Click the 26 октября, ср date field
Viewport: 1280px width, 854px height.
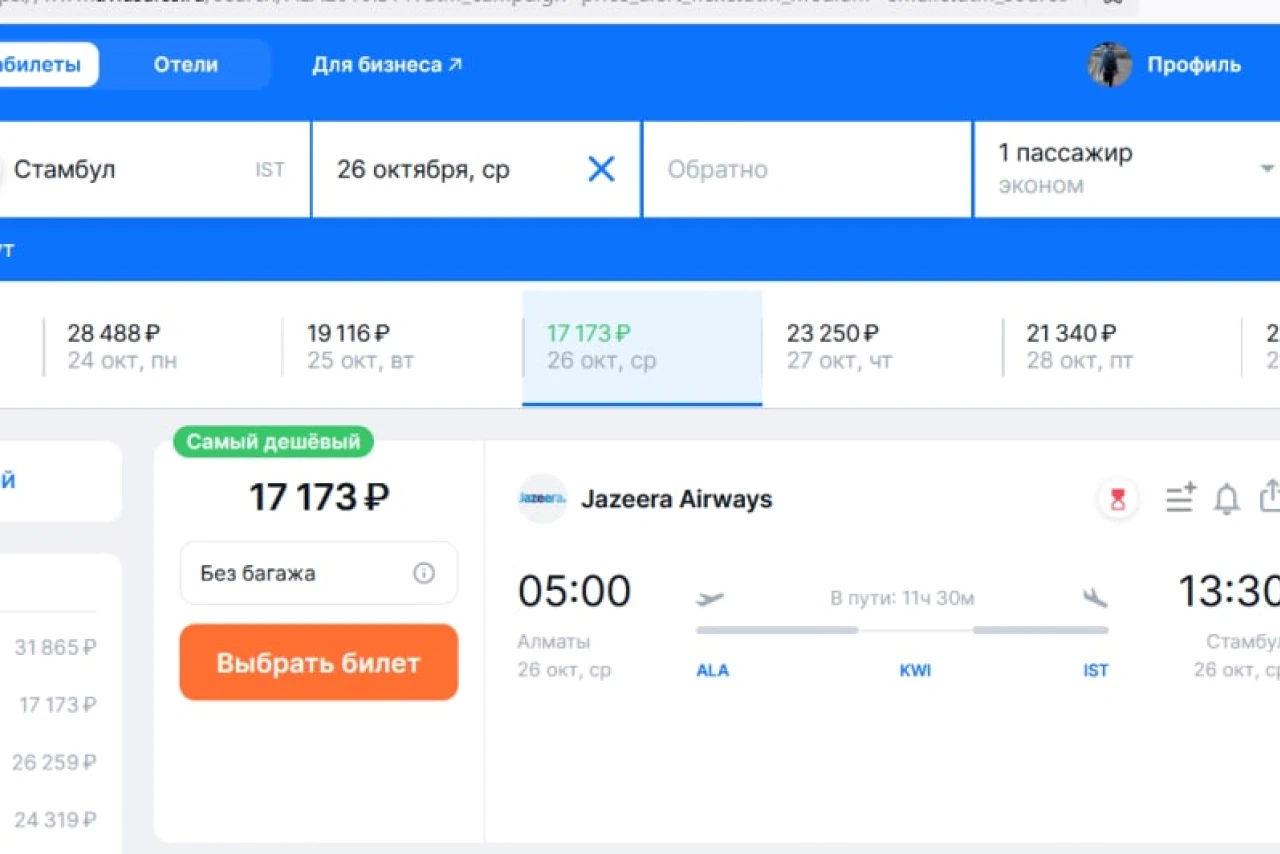click(x=476, y=169)
